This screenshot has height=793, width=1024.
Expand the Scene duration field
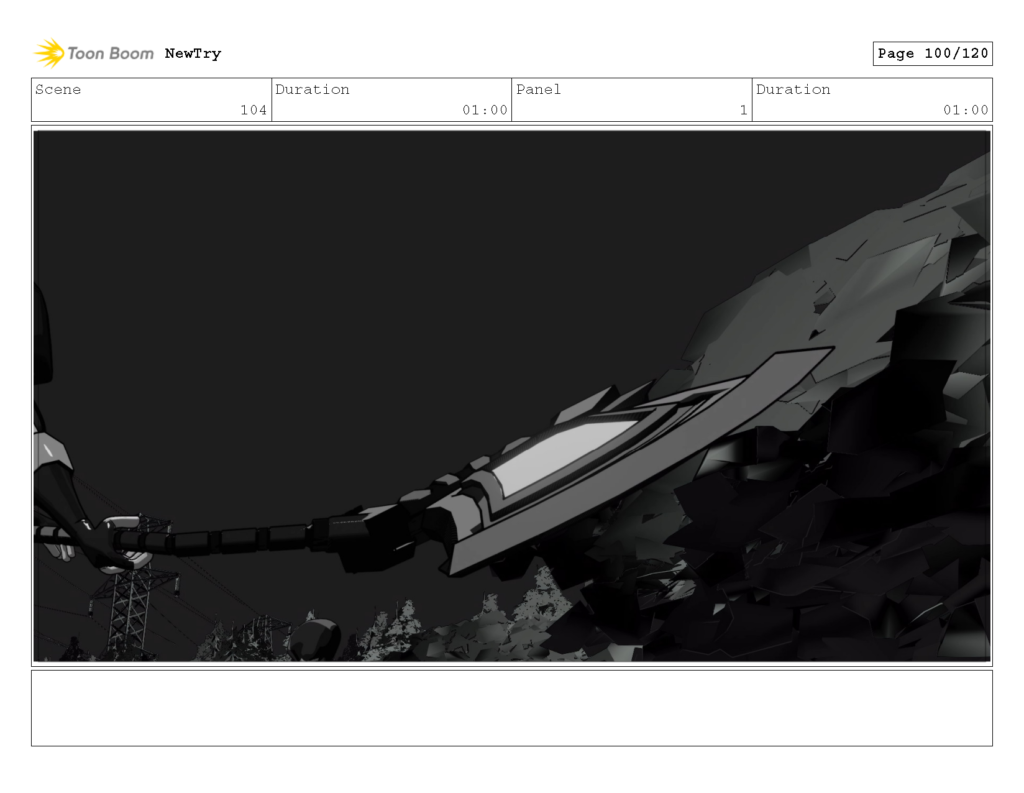point(390,100)
